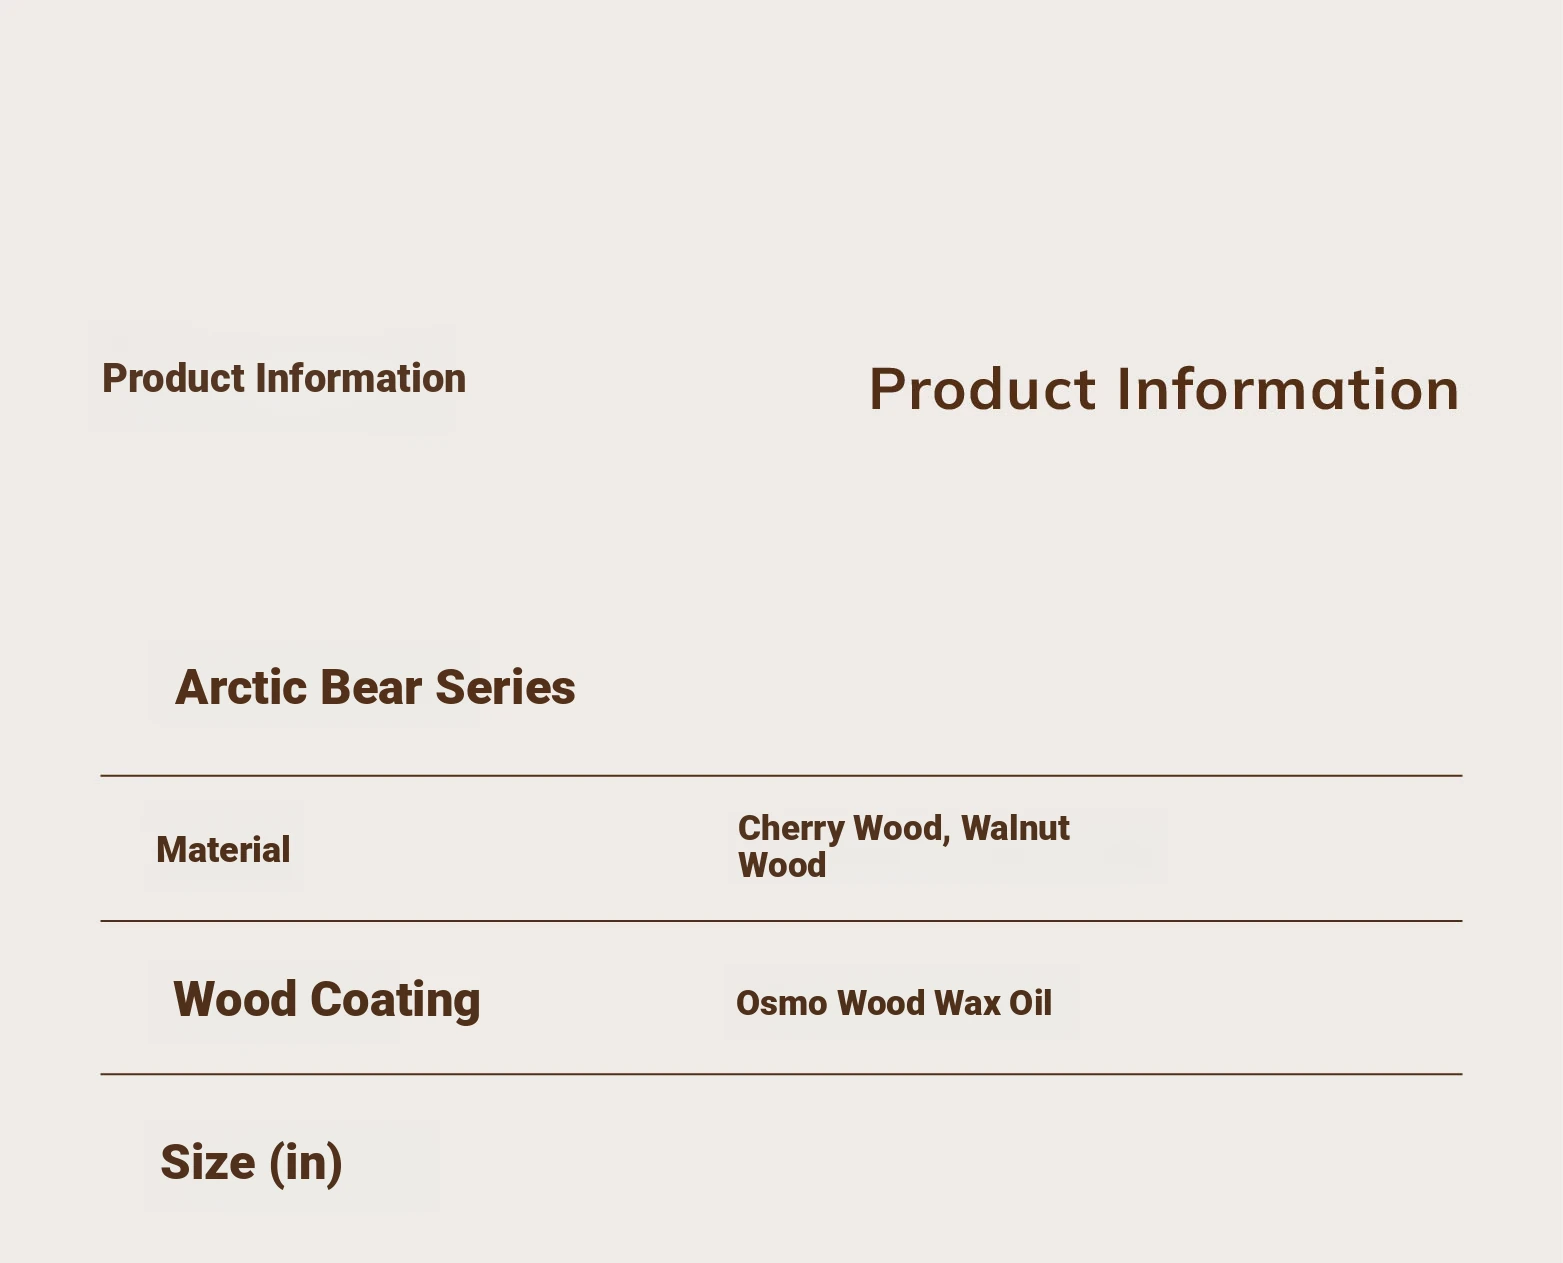Click the divider line beneath Arctic Bear Series
Image resolution: width=1563 pixels, height=1263 pixels.
pos(781,775)
